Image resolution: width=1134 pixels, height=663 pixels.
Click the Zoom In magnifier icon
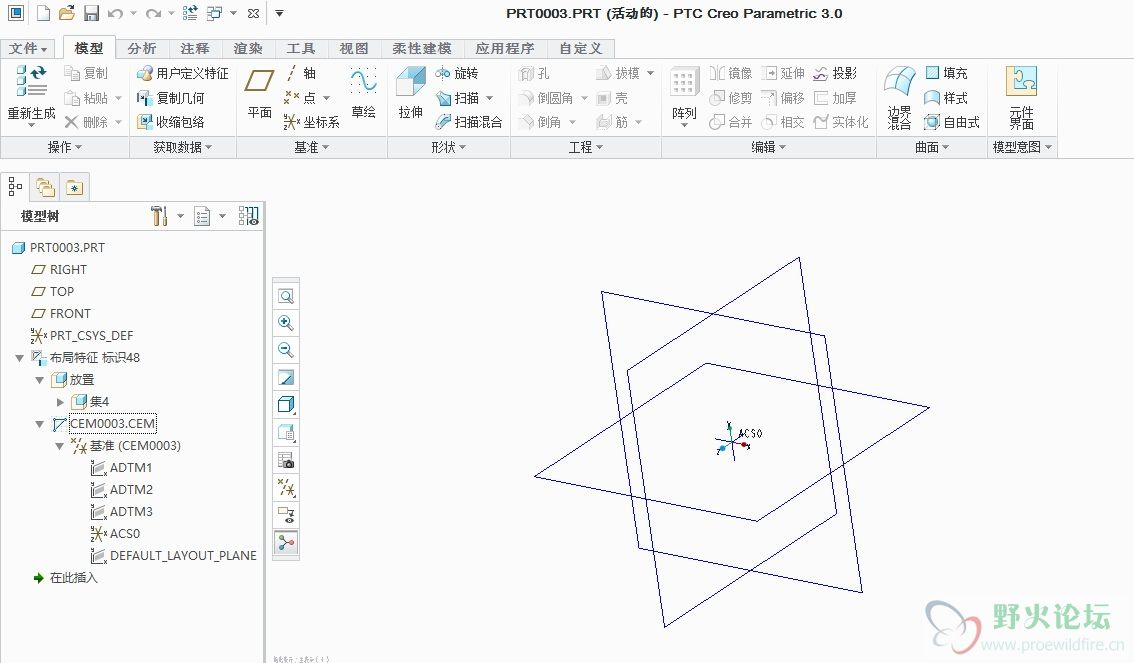286,323
